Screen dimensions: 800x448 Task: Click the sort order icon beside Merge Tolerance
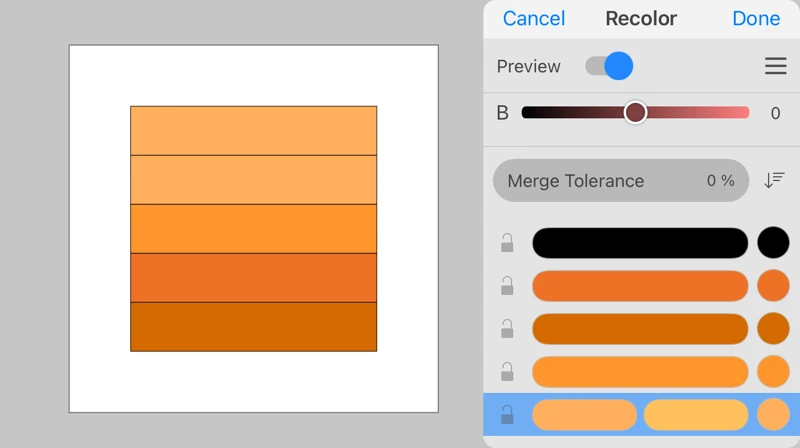774,180
